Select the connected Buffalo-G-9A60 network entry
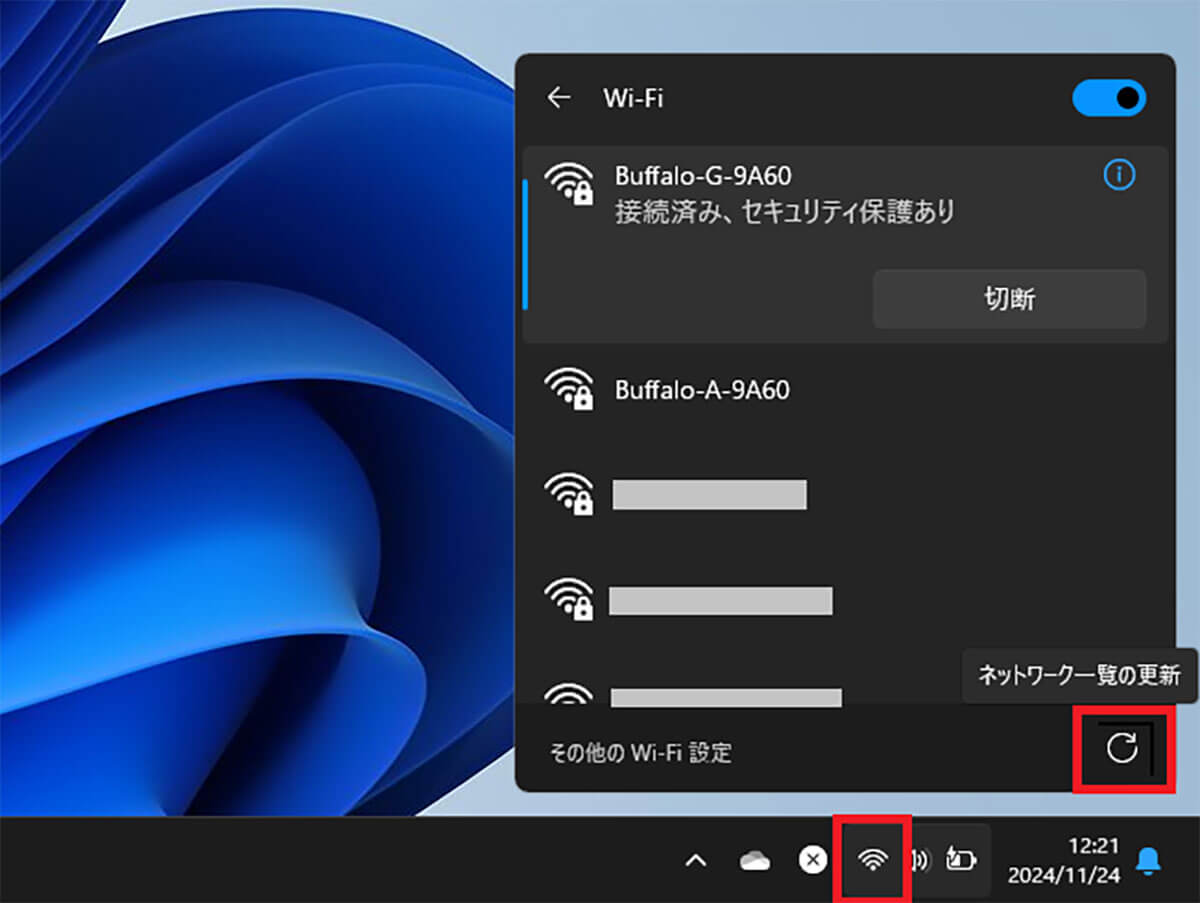 845,245
